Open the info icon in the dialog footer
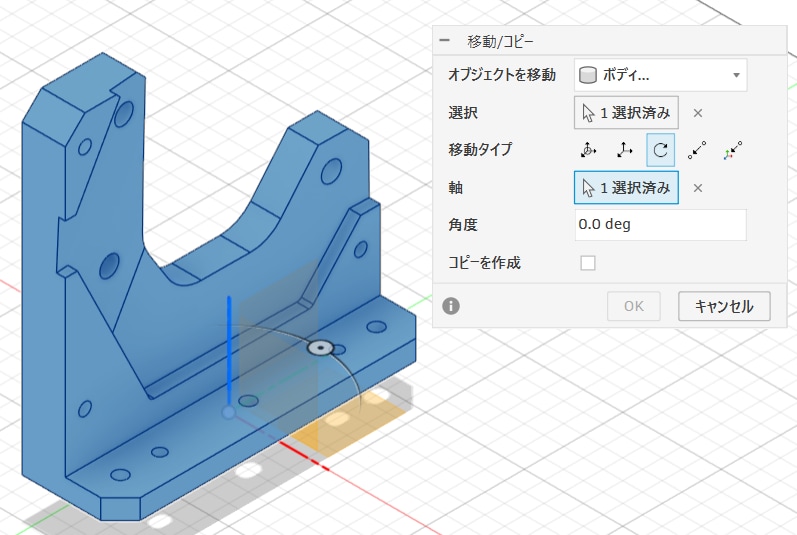The width and height of the screenshot is (797, 535). (451, 306)
